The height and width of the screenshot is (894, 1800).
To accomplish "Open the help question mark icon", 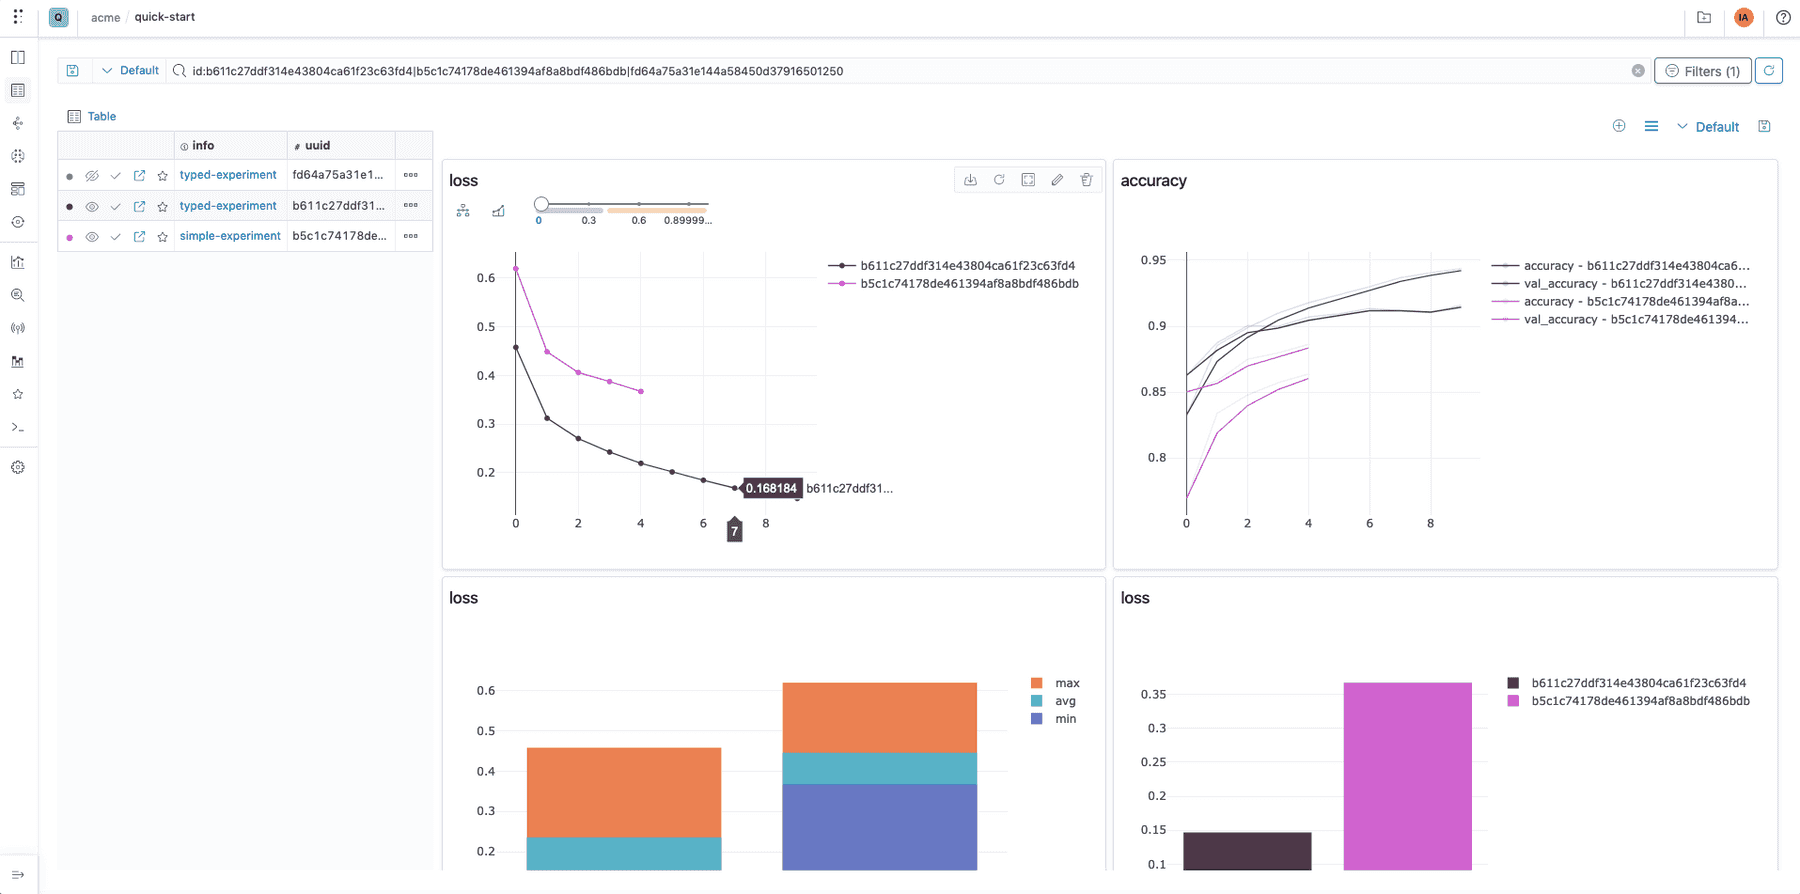I will (x=1783, y=17).
